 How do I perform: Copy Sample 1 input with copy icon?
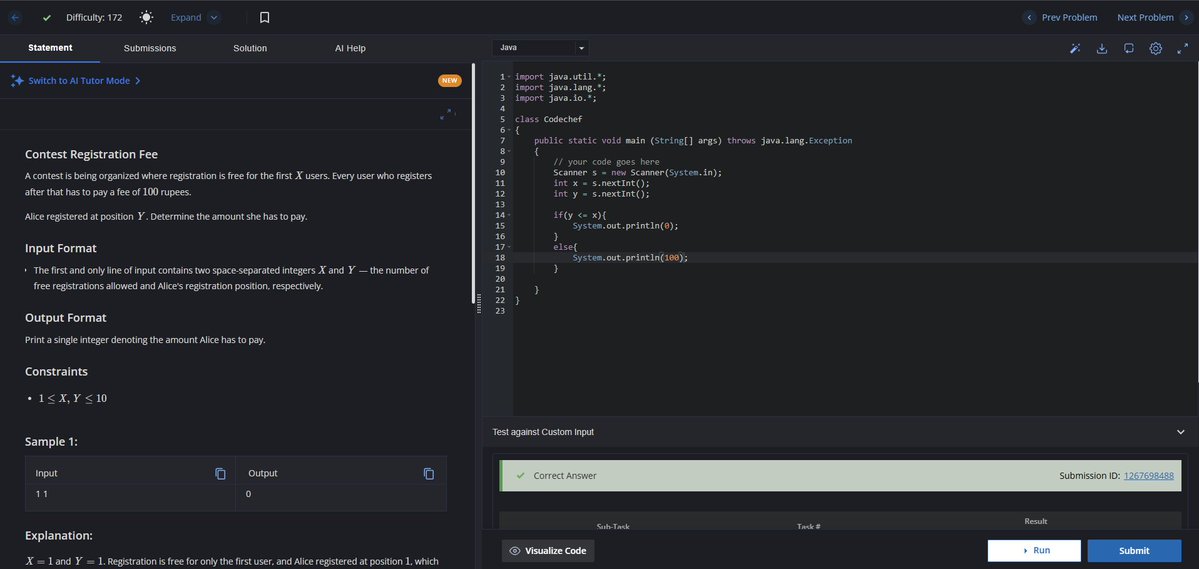coord(220,473)
